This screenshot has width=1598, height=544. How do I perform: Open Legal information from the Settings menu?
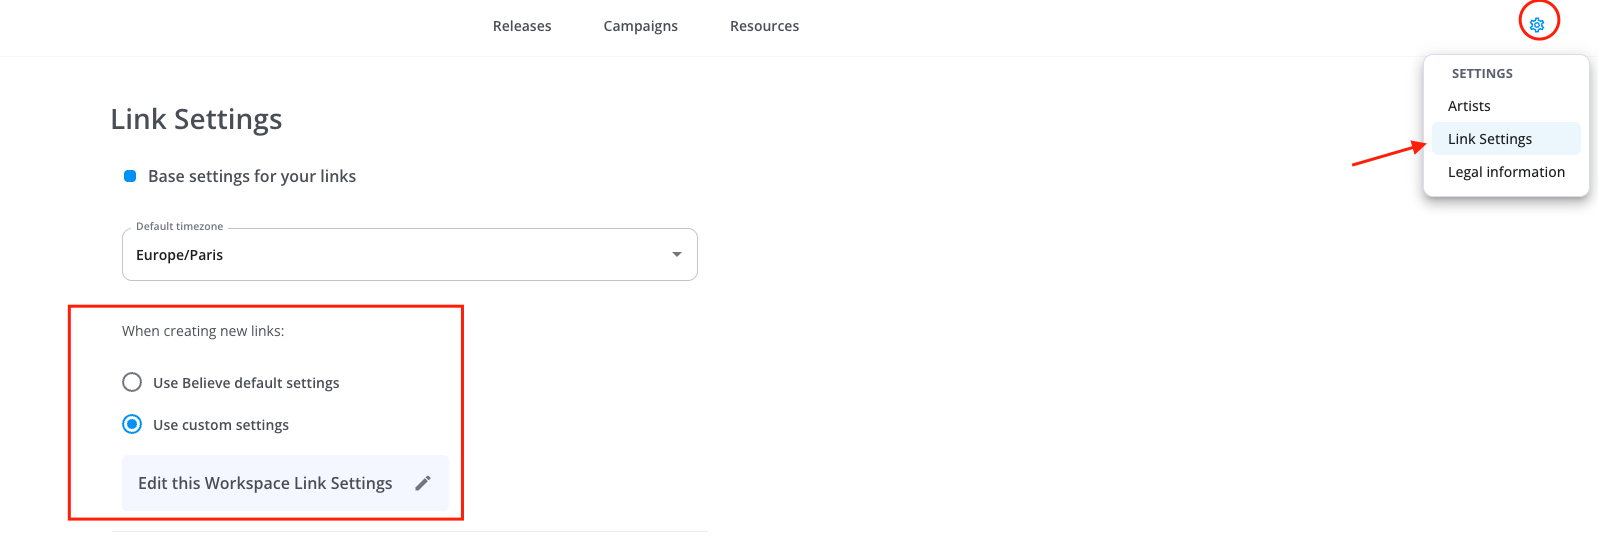pos(1506,172)
